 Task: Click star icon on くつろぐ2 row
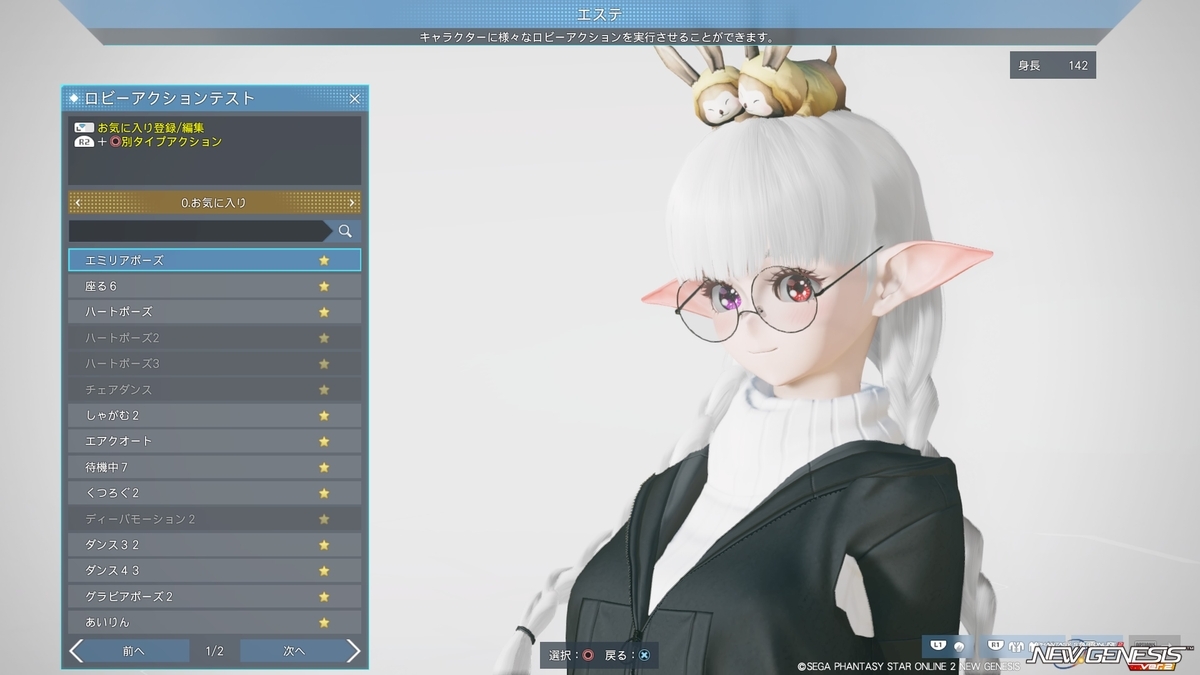324,493
